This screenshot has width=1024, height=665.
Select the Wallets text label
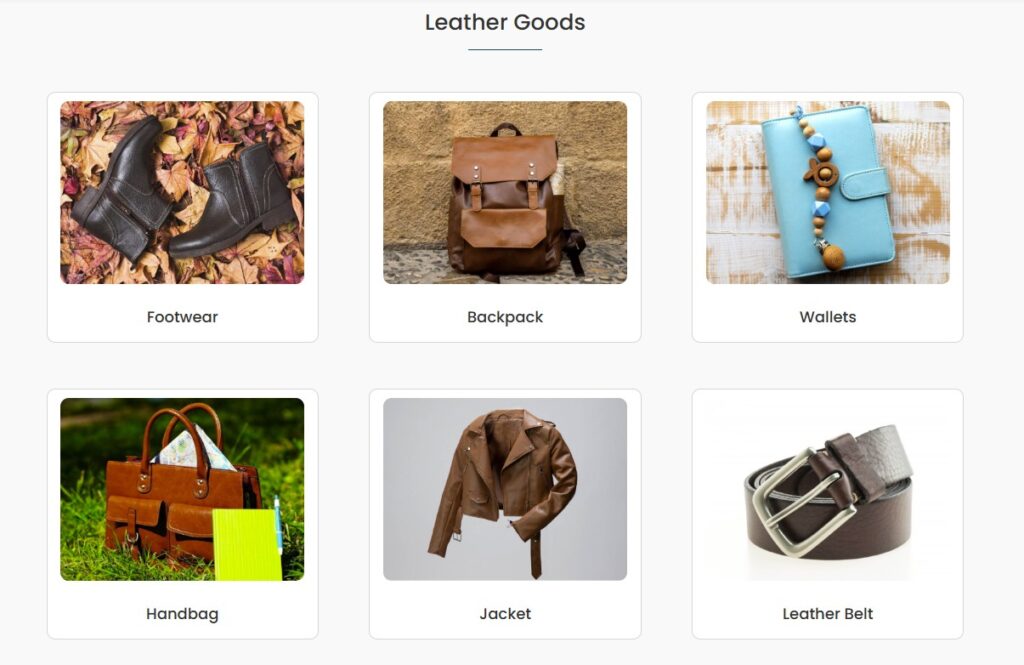coord(827,317)
